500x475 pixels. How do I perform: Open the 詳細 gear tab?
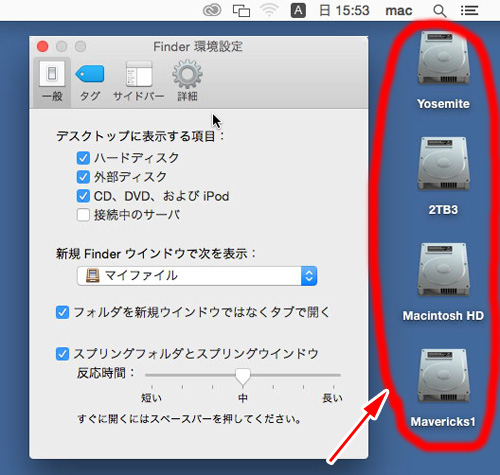[x=187, y=82]
